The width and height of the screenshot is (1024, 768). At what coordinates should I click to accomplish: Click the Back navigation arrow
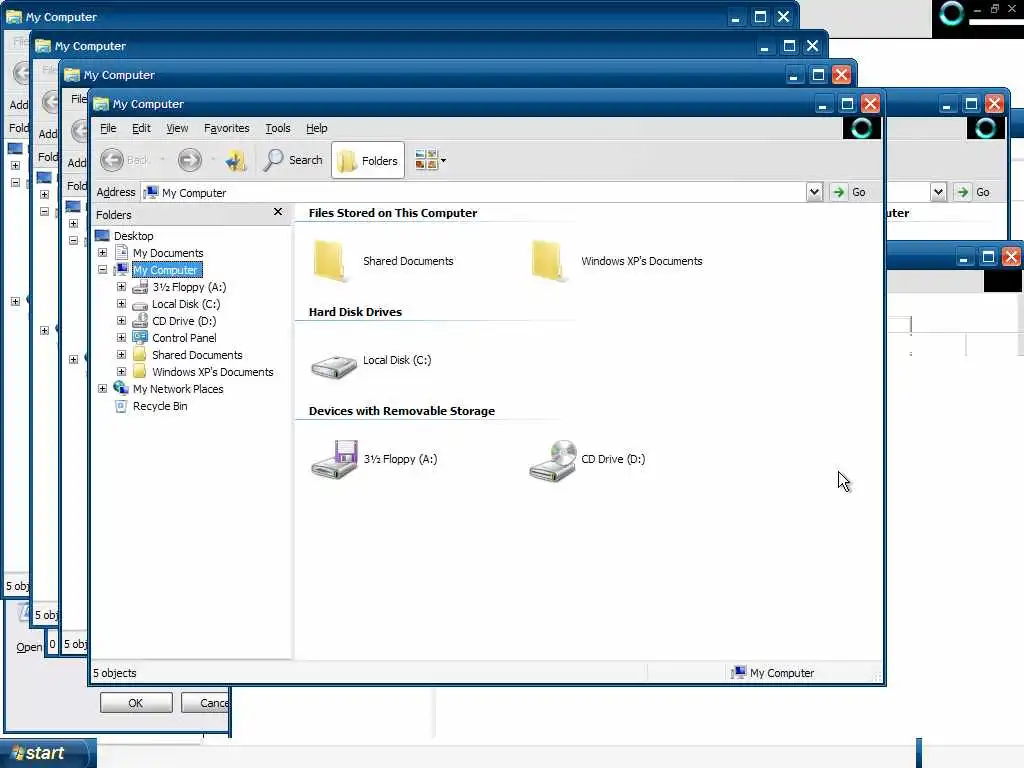(112, 160)
